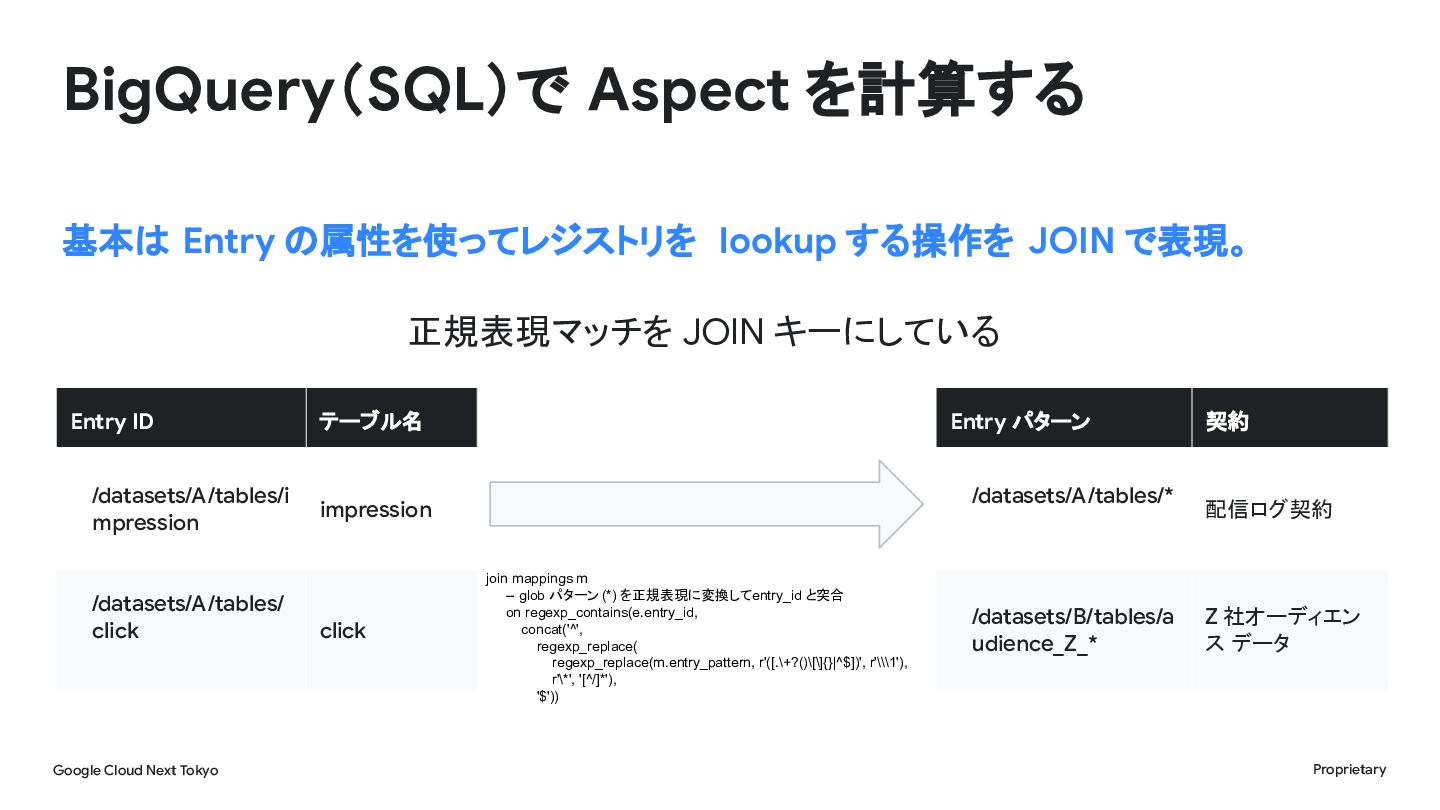Select the 正規表現マッチを JOIN キーにしている heading
Image resolution: width=1440 pixels, height=810 pixels.
click(704, 331)
